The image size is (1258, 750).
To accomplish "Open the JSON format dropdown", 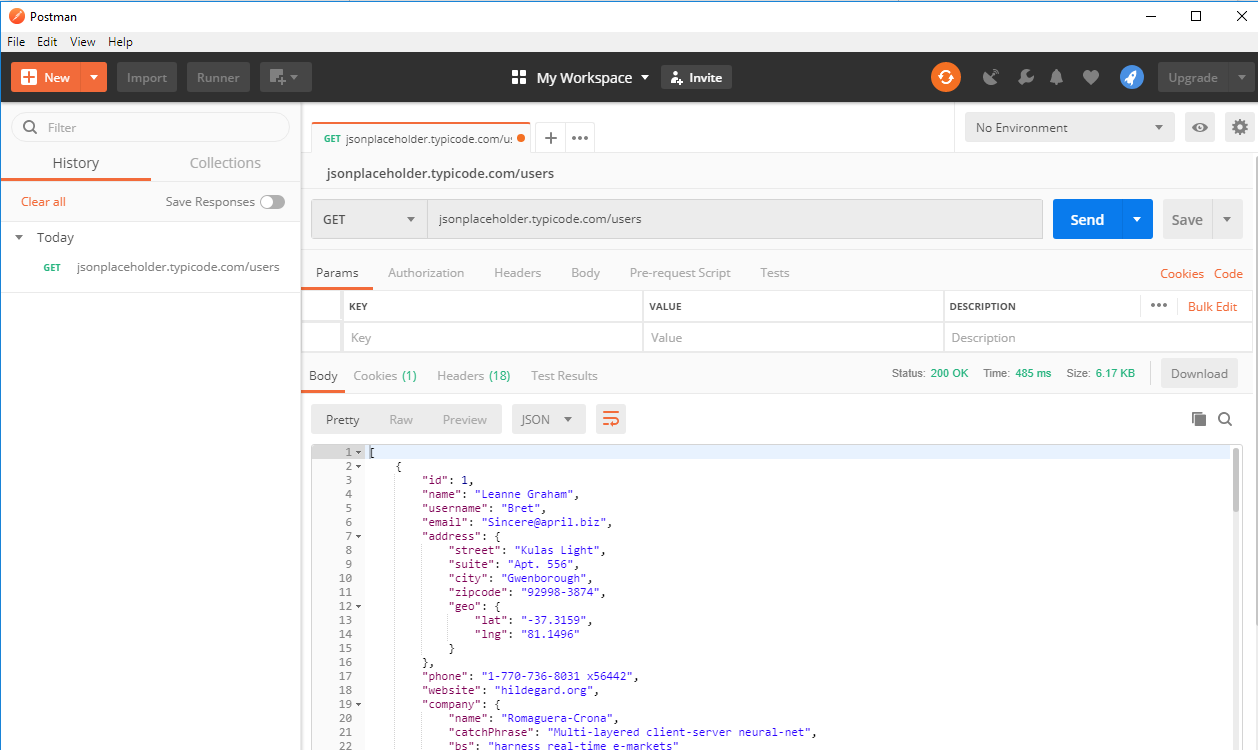I will coord(548,419).
